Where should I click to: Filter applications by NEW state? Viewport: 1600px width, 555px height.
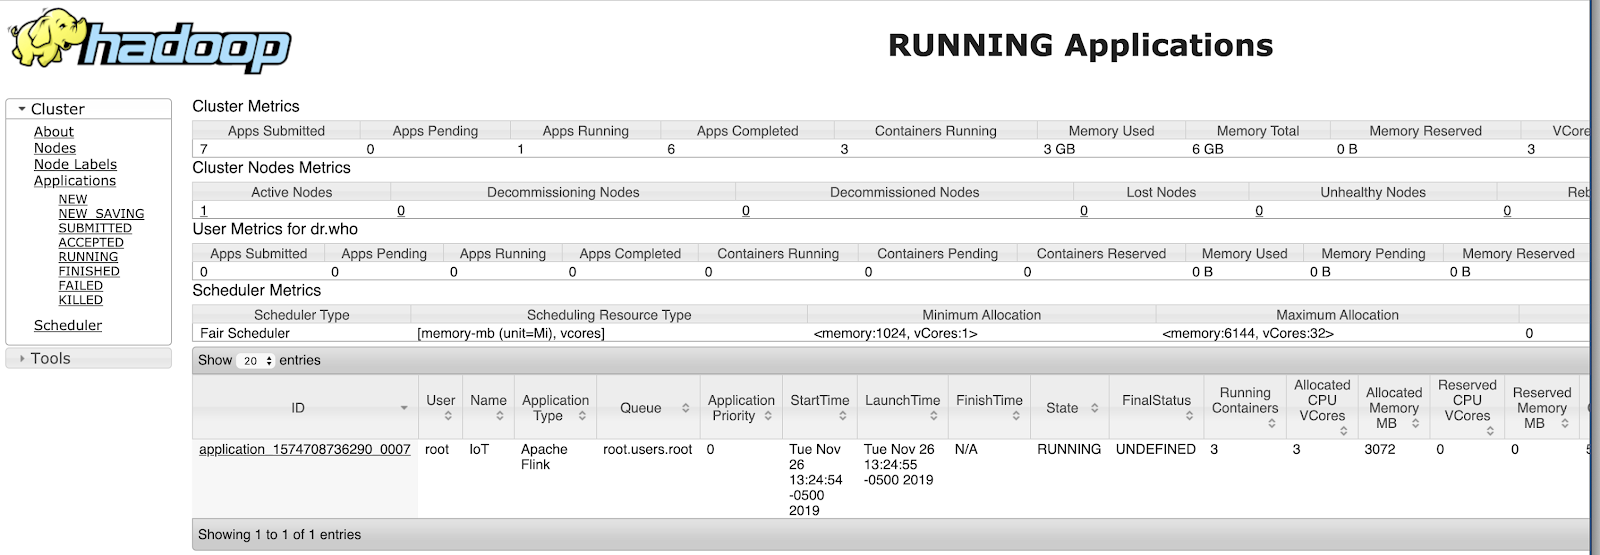coord(73,199)
